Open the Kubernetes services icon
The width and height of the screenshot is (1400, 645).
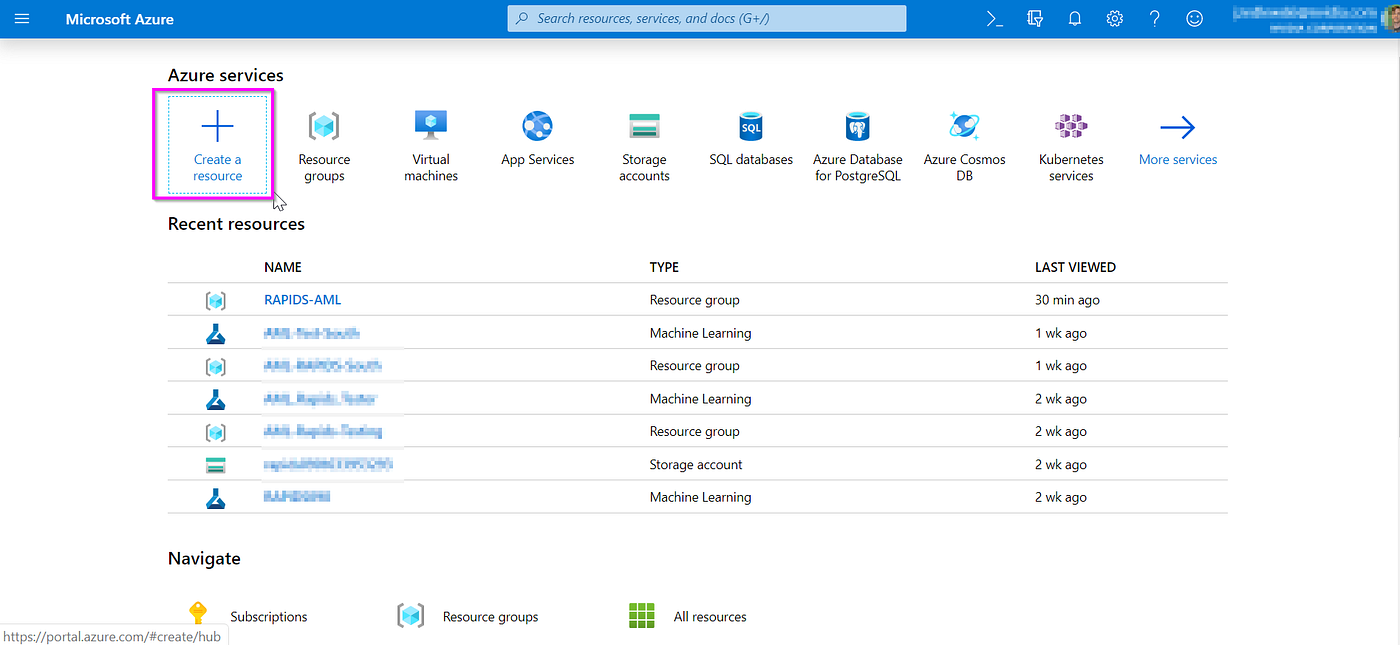tap(1071, 126)
